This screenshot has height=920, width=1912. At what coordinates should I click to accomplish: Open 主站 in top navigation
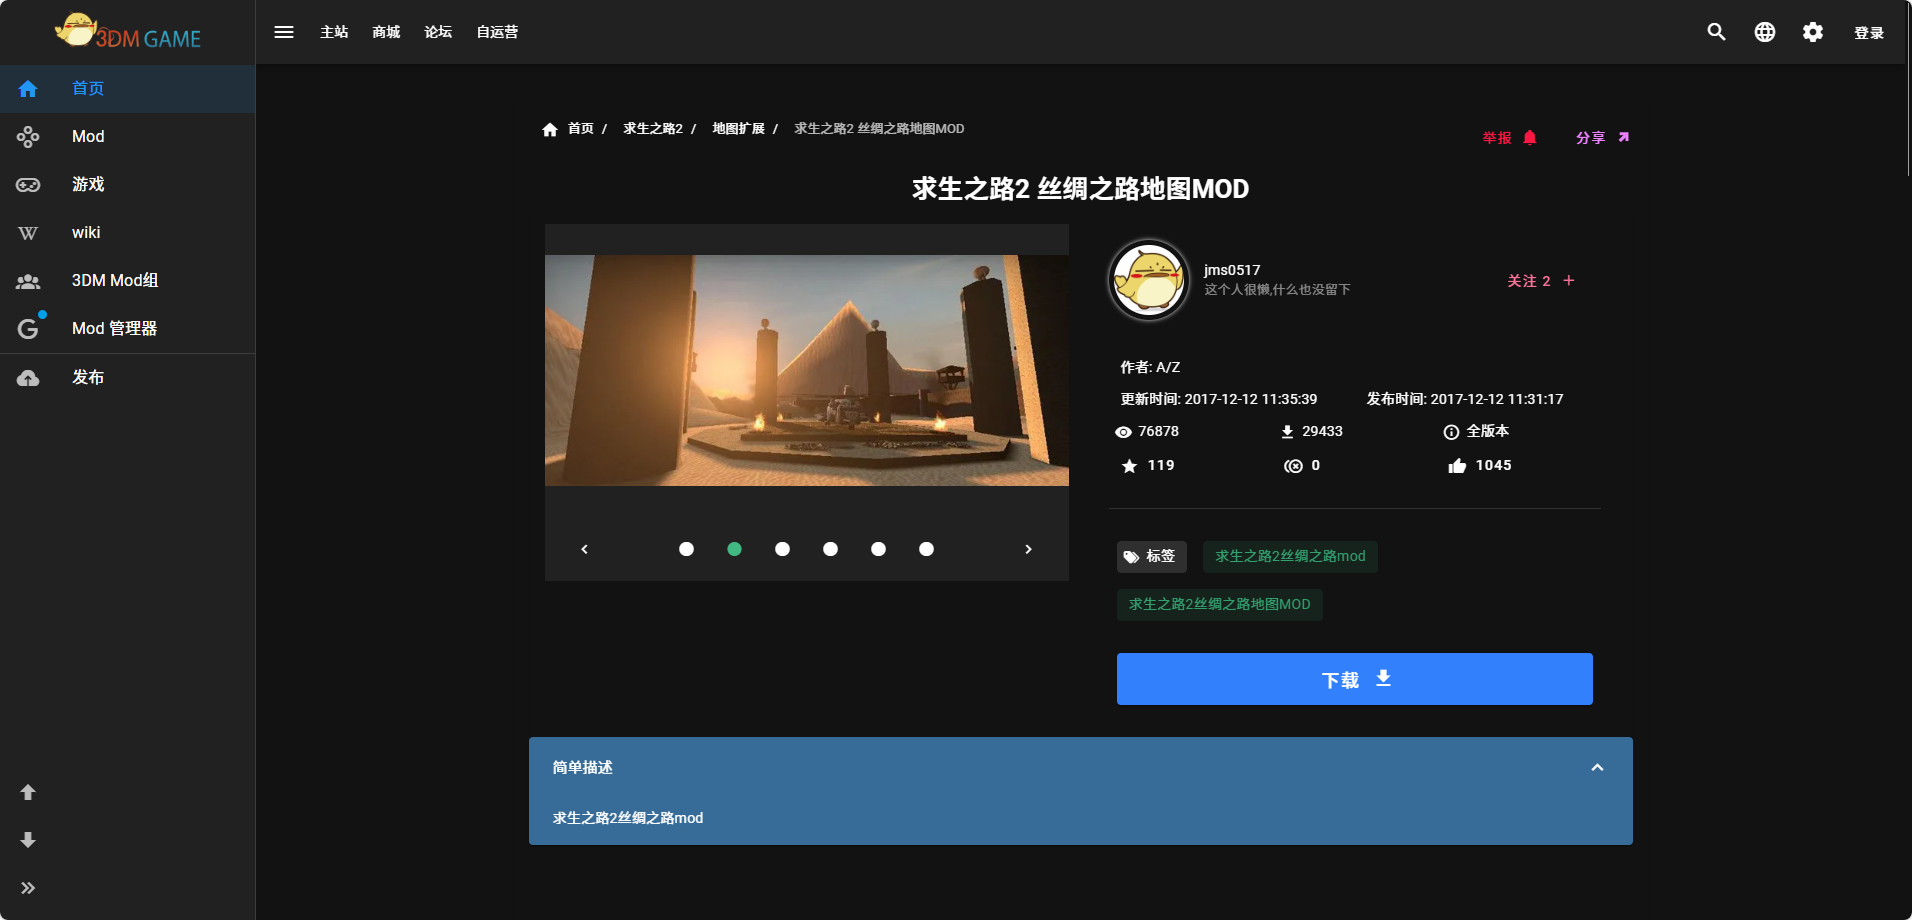[x=334, y=32]
